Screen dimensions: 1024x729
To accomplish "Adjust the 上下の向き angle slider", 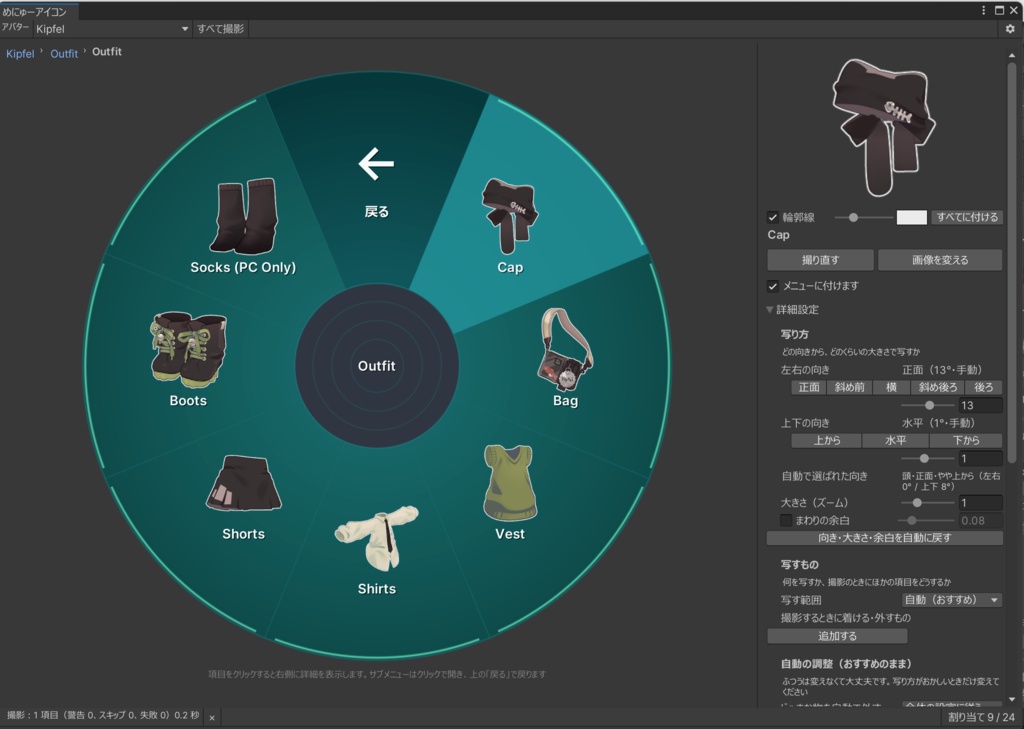I will click(927, 458).
